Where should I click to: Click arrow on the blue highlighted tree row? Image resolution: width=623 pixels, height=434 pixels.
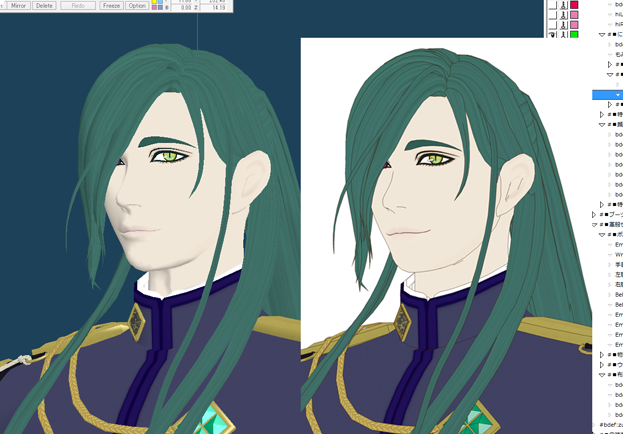(x=618, y=95)
